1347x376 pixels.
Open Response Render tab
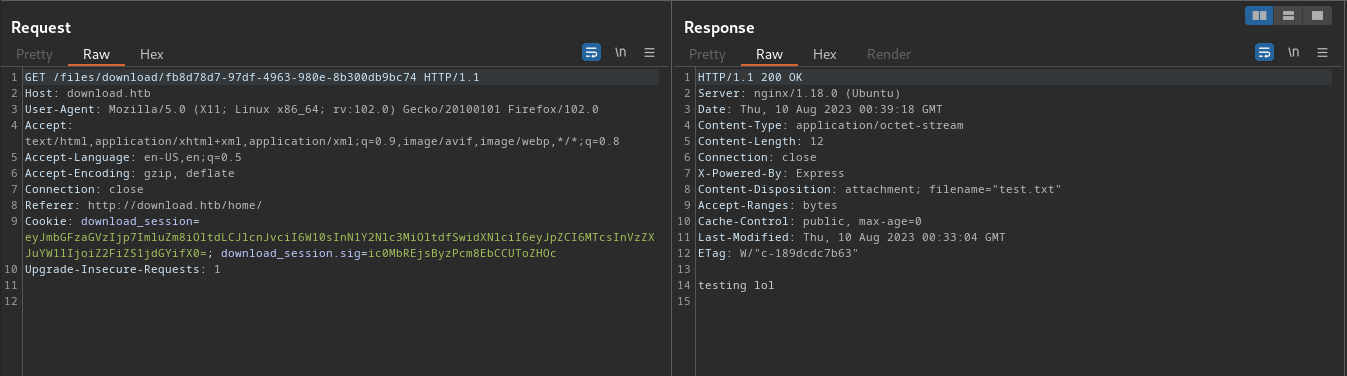coord(889,54)
